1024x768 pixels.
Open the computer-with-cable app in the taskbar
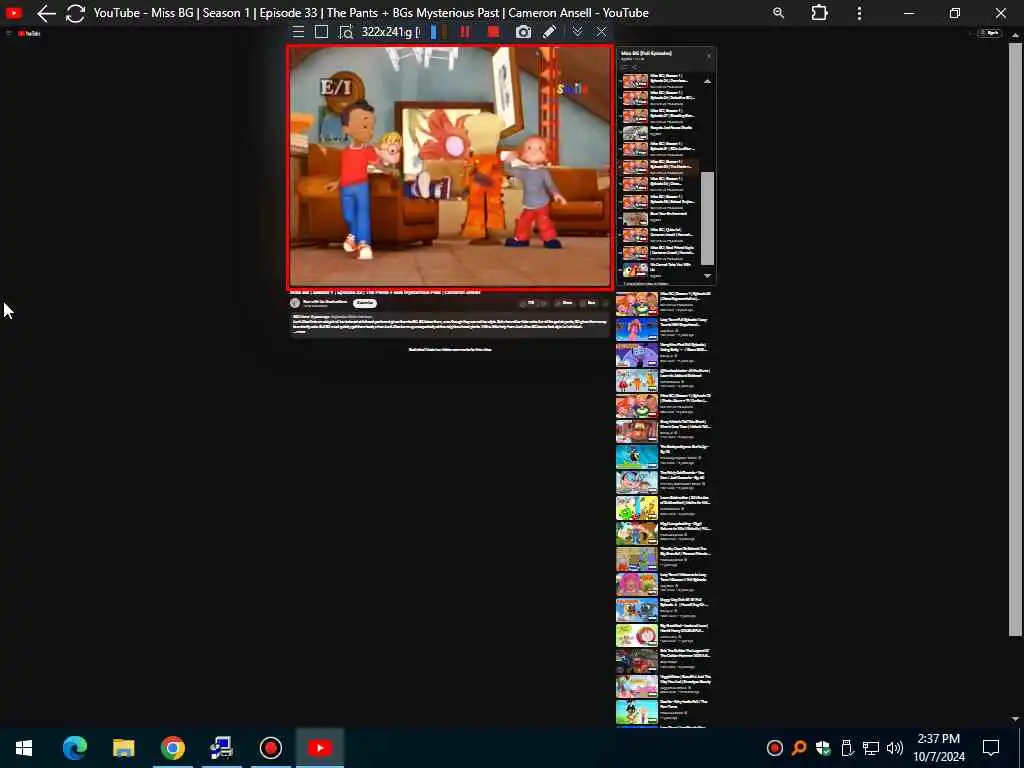pyautogui.click(x=221, y=748)
